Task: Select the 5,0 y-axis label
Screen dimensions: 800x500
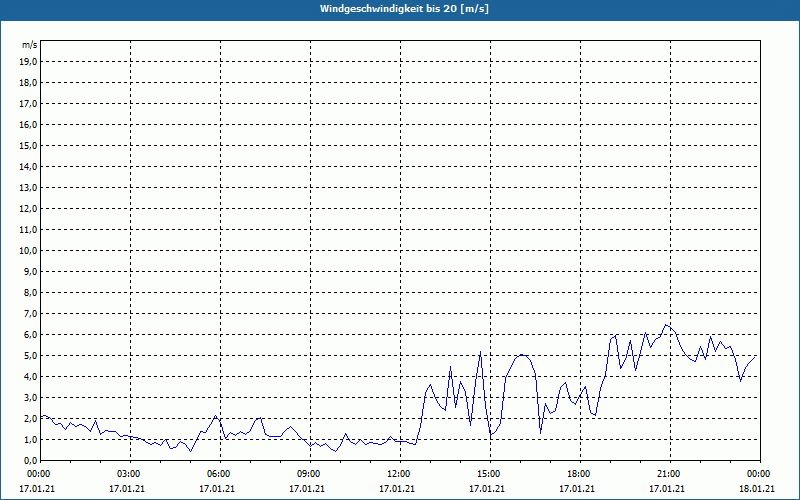Action: click(30, 356)
